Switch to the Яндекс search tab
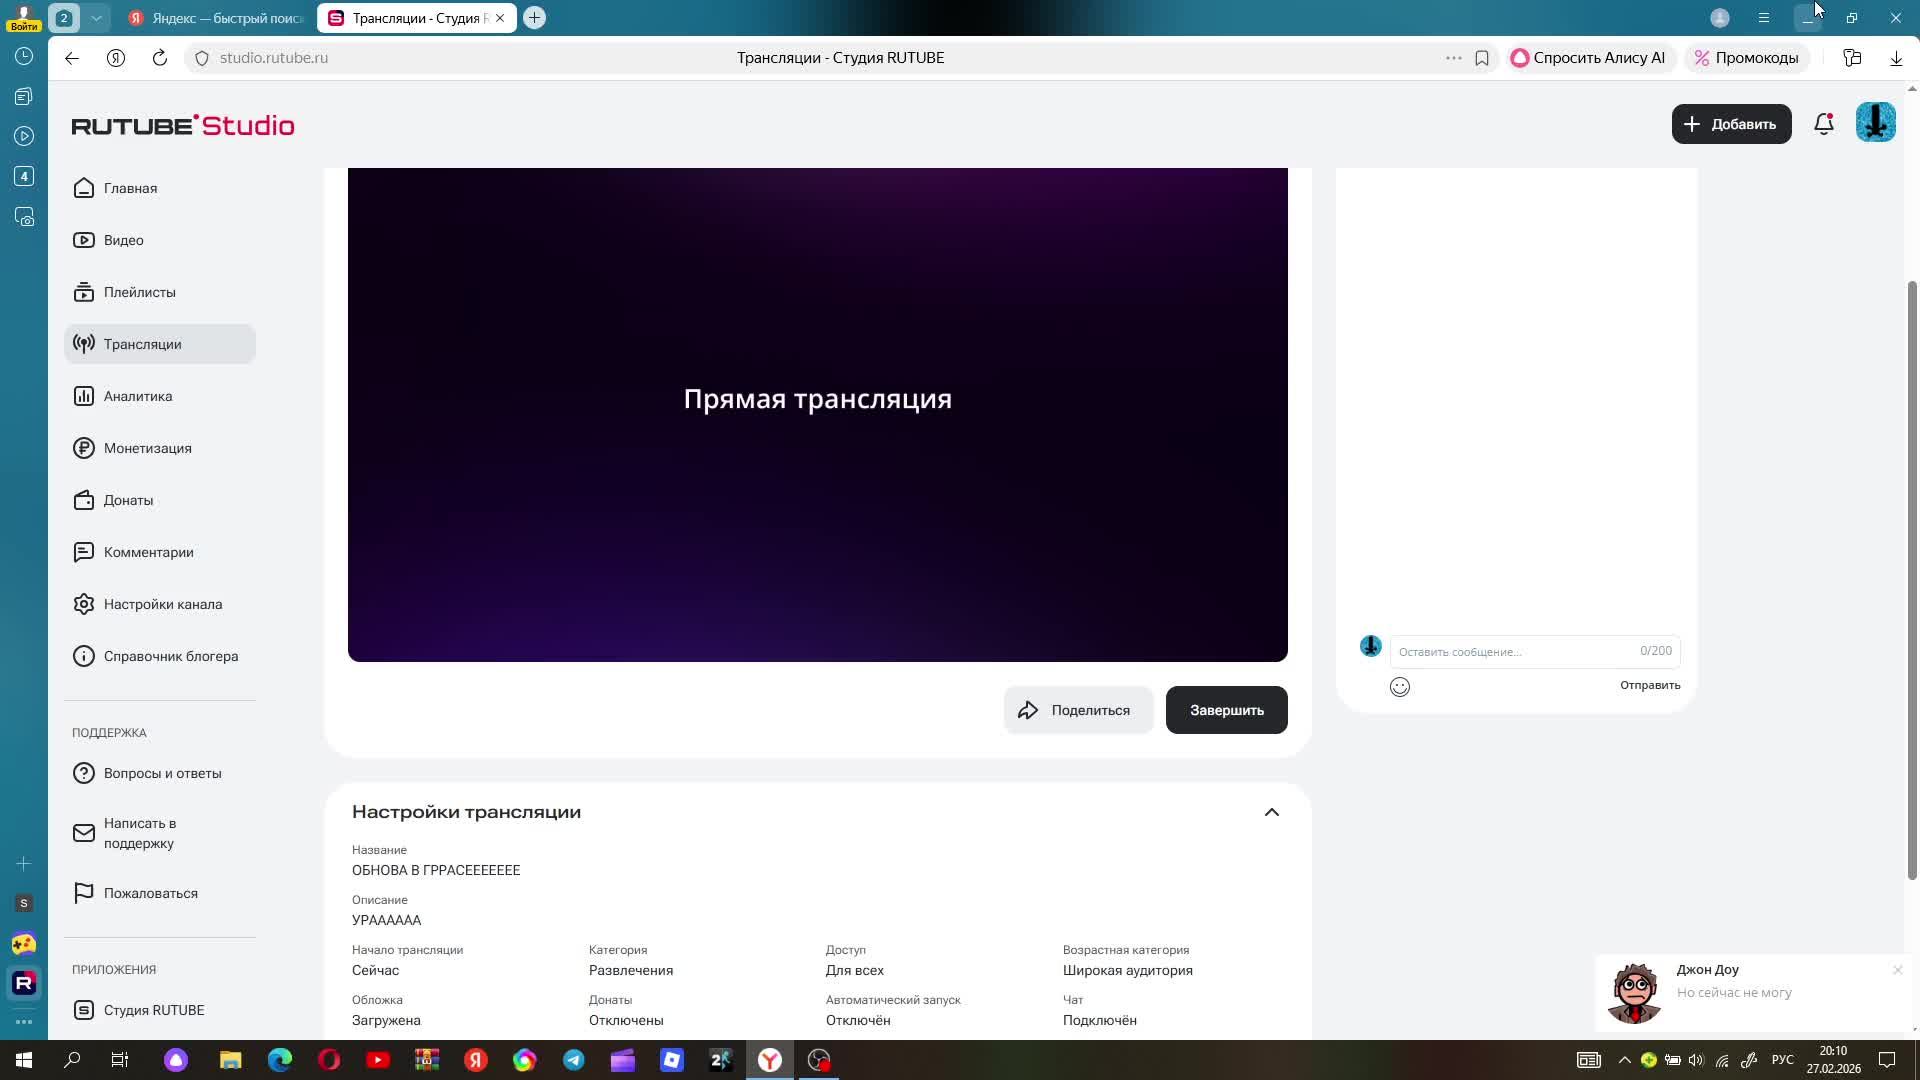The image size is (1920, 1080). (x=213, y=17)
